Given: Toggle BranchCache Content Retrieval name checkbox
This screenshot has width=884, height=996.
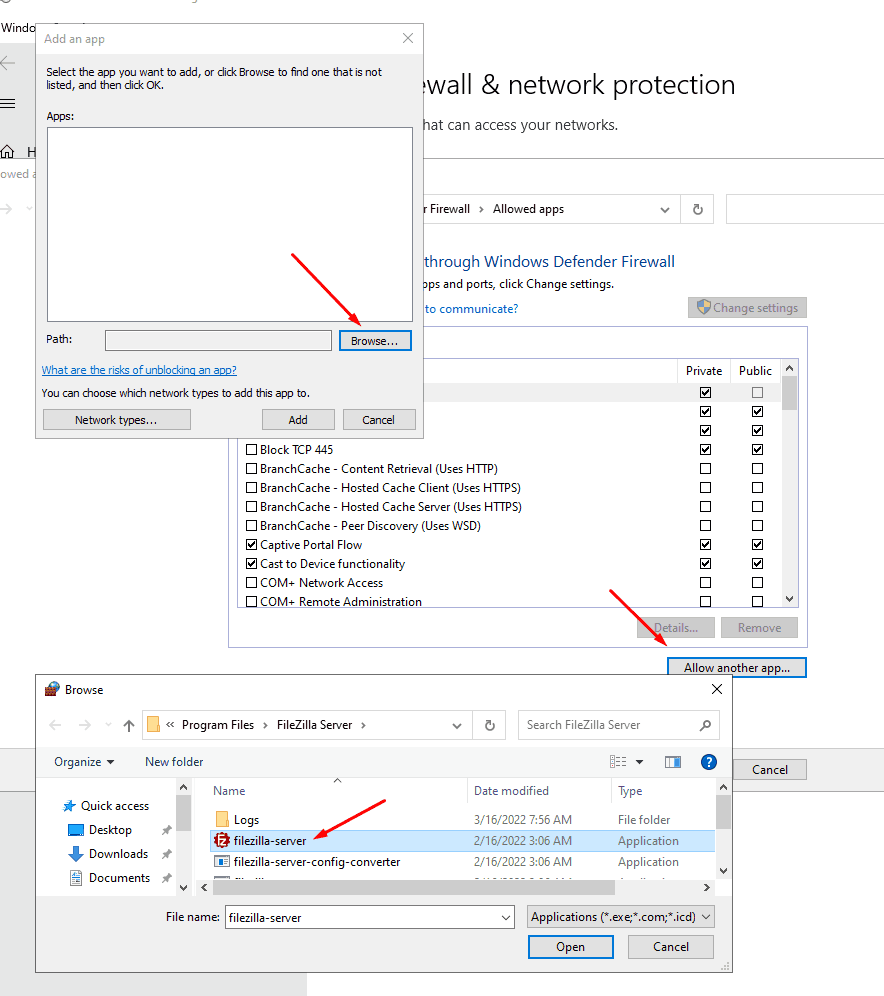Looking at the screenshot, I should pyautogui.click(x=251, y=469).
